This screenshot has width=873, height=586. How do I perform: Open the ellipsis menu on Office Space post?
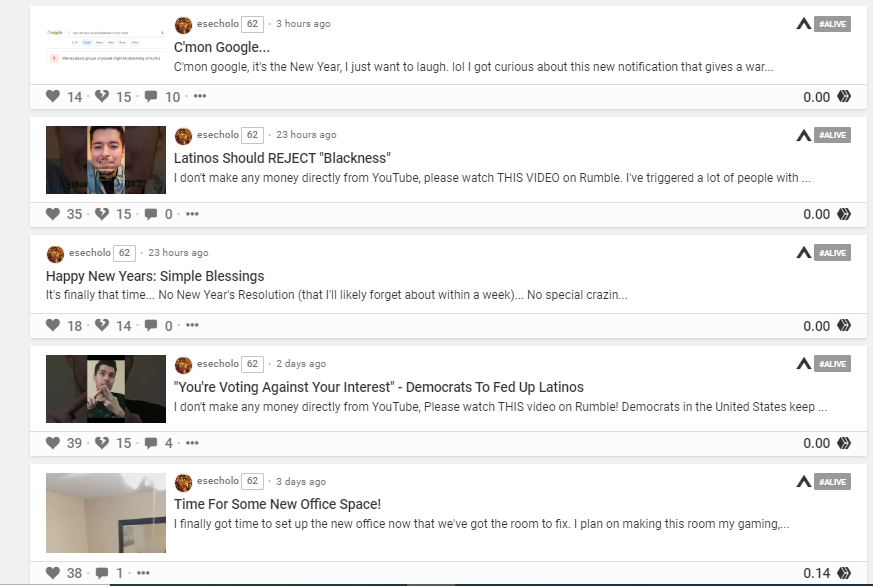pos(143,573)
